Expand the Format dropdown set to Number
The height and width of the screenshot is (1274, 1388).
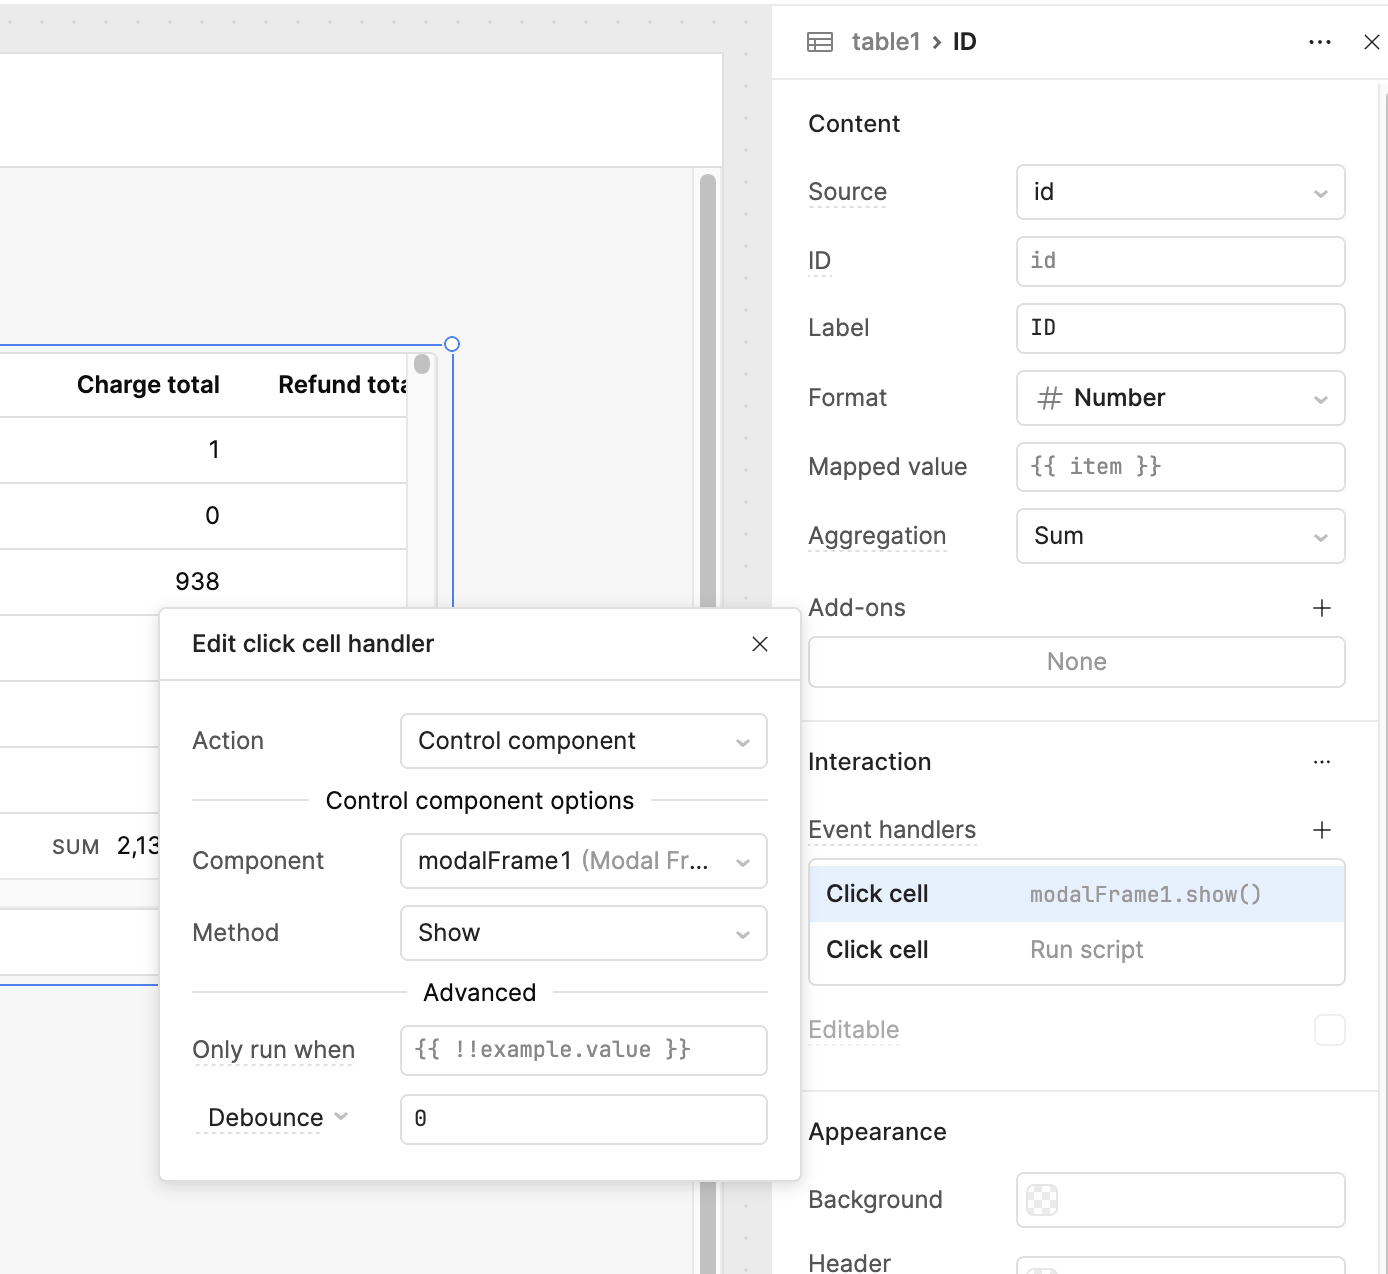tap(1180, 398)
